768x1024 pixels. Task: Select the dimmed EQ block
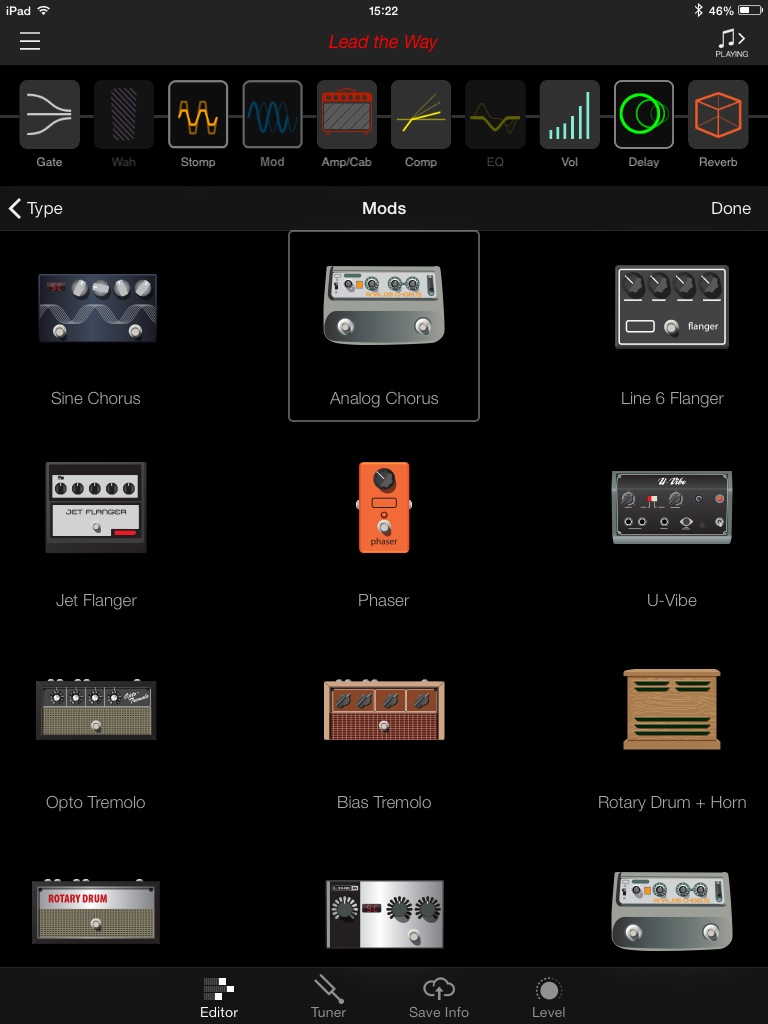point(495,115)
